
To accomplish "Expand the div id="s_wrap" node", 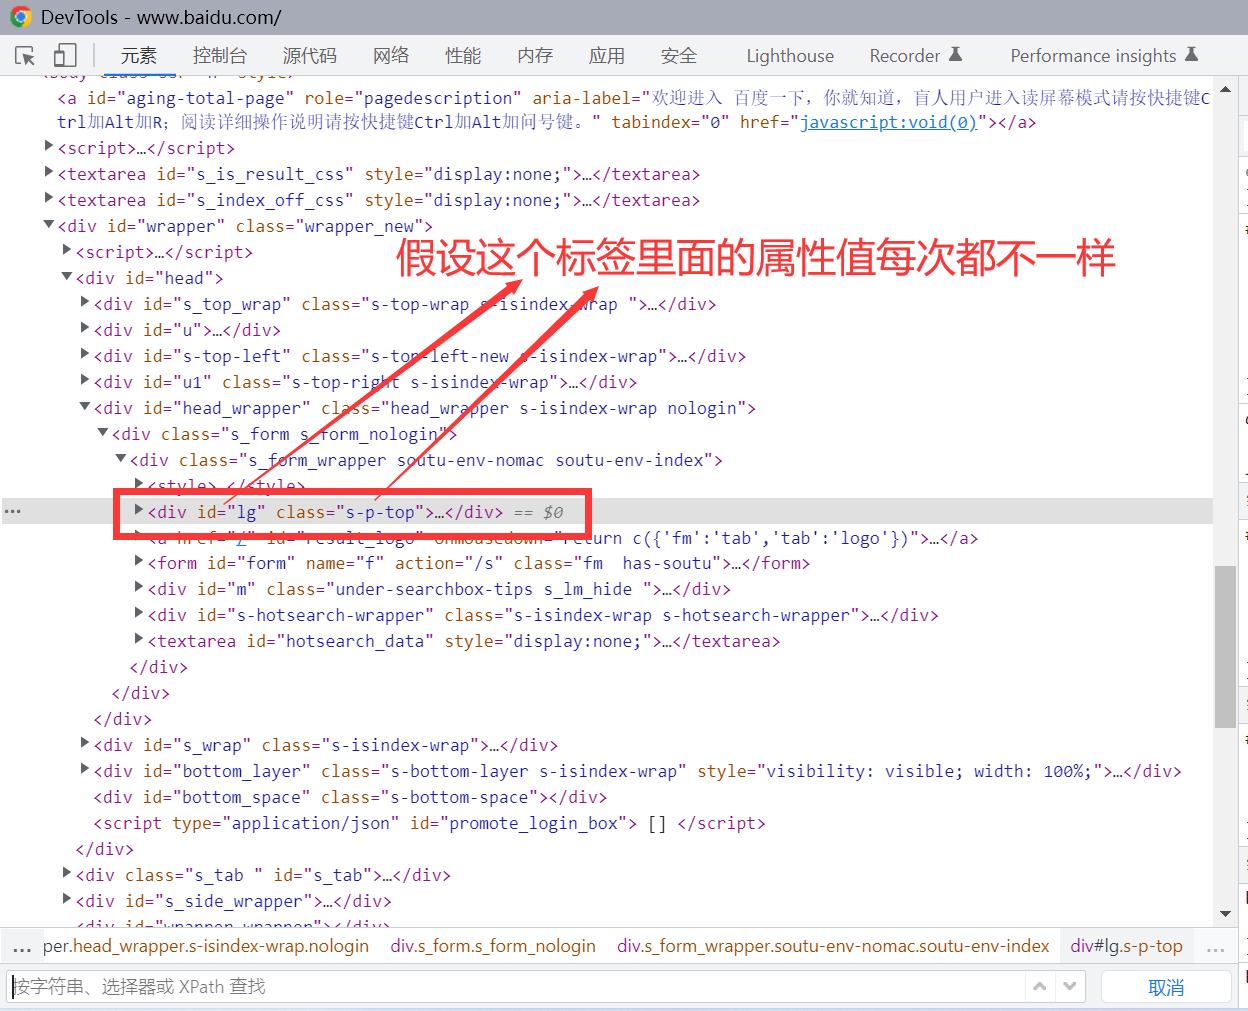I will point(85,742).
